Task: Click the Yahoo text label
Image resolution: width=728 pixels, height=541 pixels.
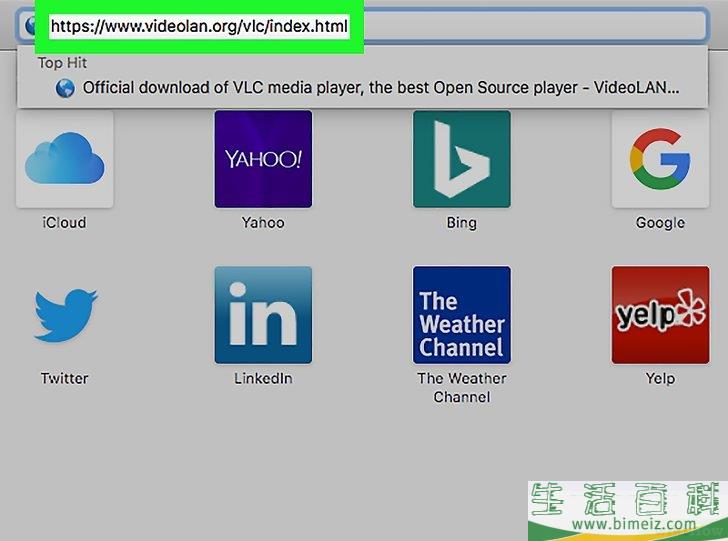Action: point(263,223)
